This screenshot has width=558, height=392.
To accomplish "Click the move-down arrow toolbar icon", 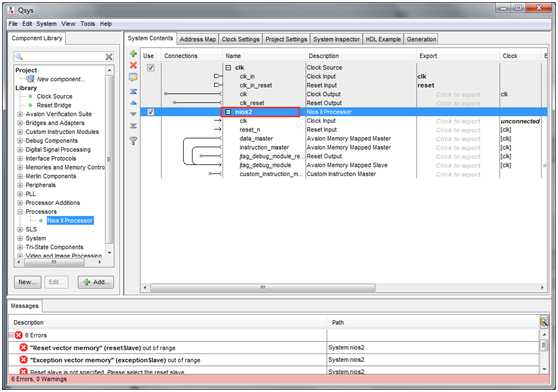I will [133, 114].
